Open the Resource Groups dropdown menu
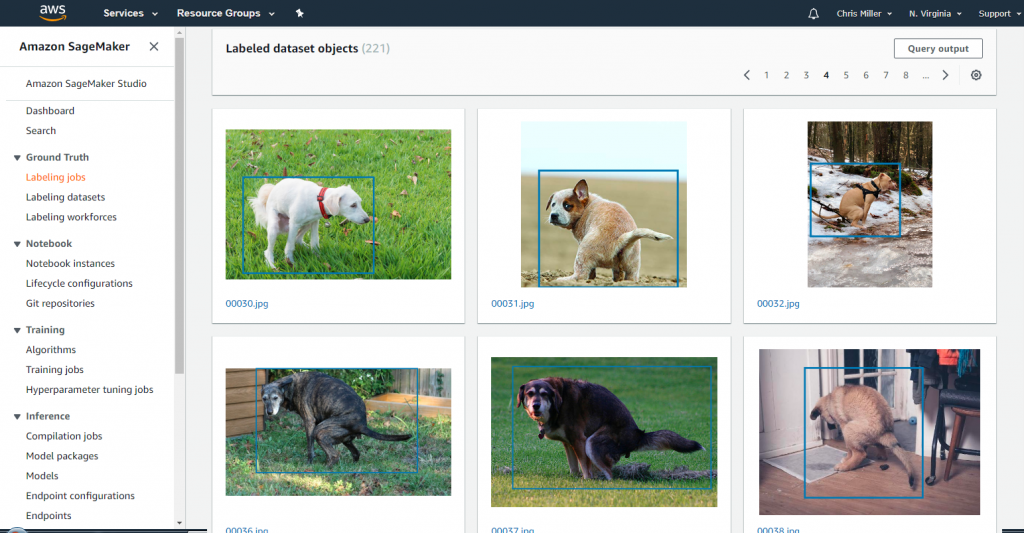This screenshot has height=533, width=1024. [225, 13]
